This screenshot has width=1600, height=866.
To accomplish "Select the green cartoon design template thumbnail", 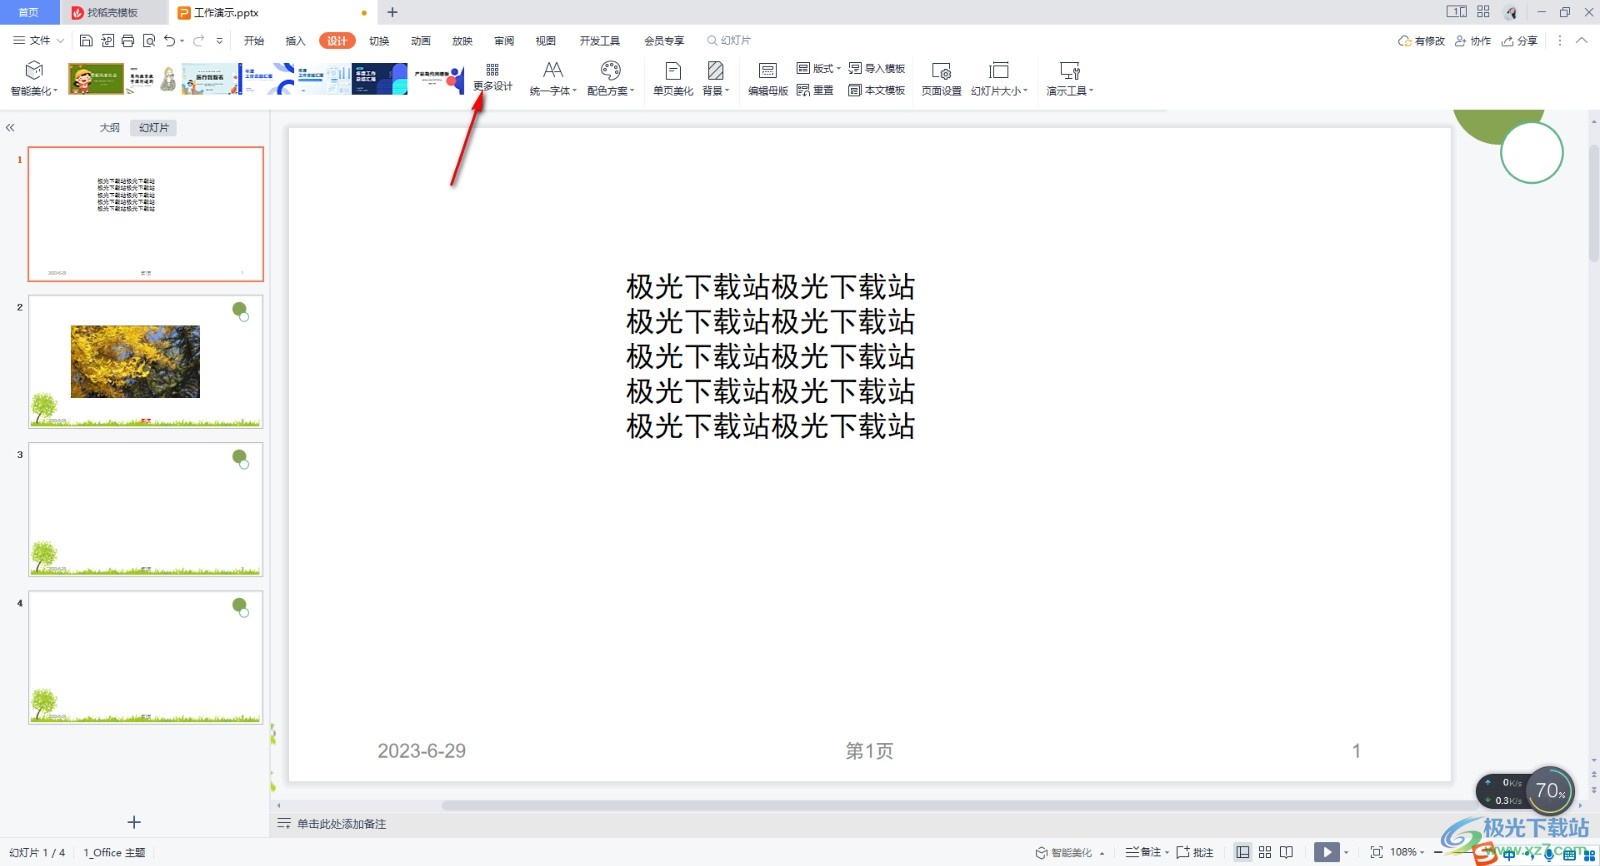I will click(96, 79).
